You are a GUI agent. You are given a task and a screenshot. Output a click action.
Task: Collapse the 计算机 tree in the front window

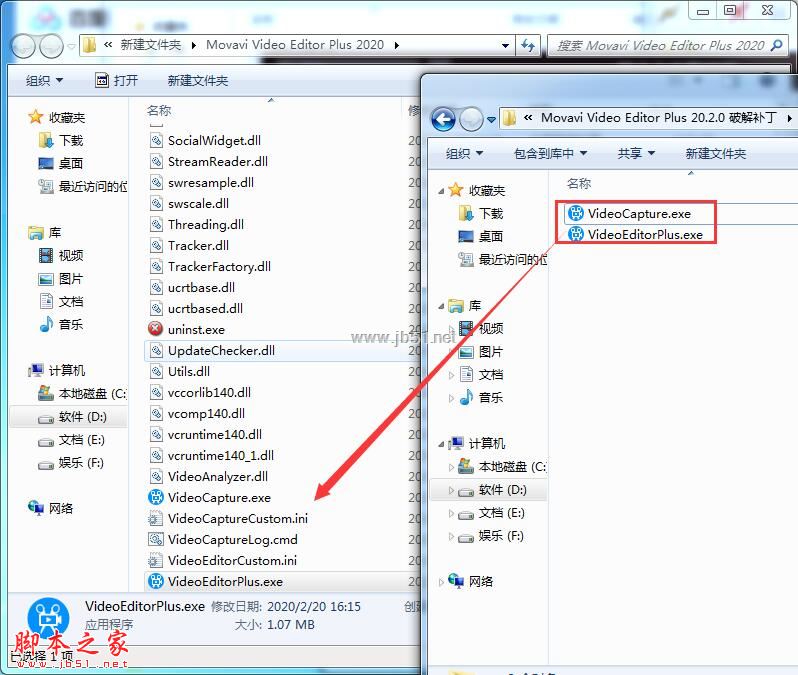tap(441, 444)
